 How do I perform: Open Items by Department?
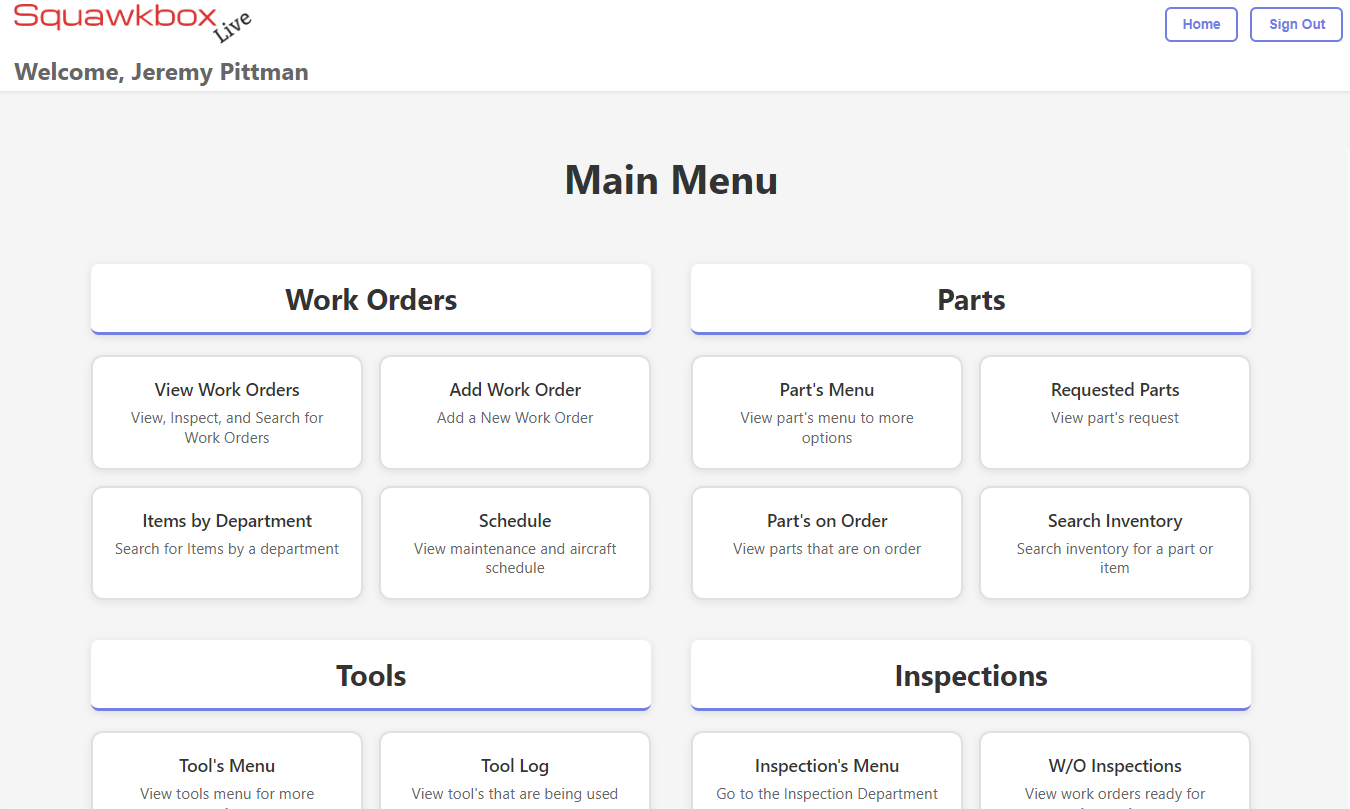[x=227, y=542]
